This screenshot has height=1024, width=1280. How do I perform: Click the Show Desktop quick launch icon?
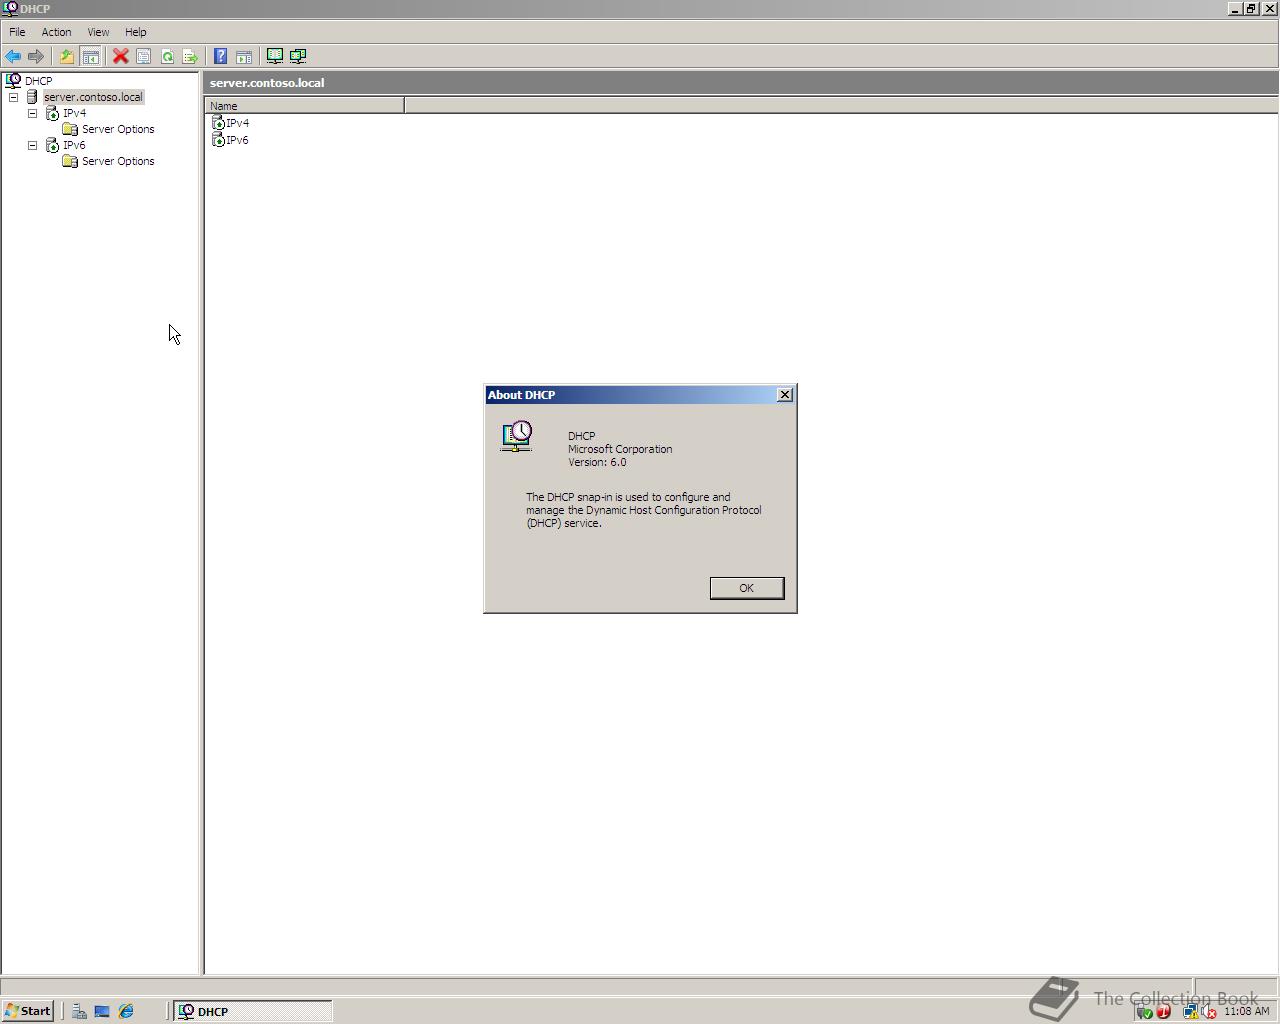(x=102, y=1011)
